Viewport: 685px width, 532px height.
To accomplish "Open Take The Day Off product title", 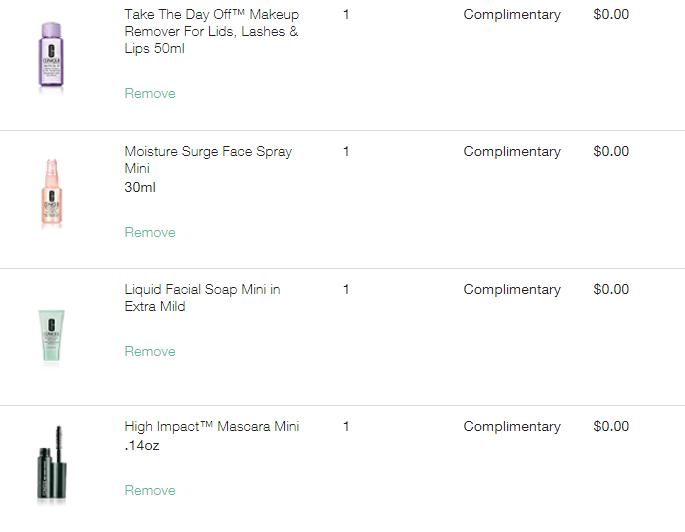I will tap(211, 31).
